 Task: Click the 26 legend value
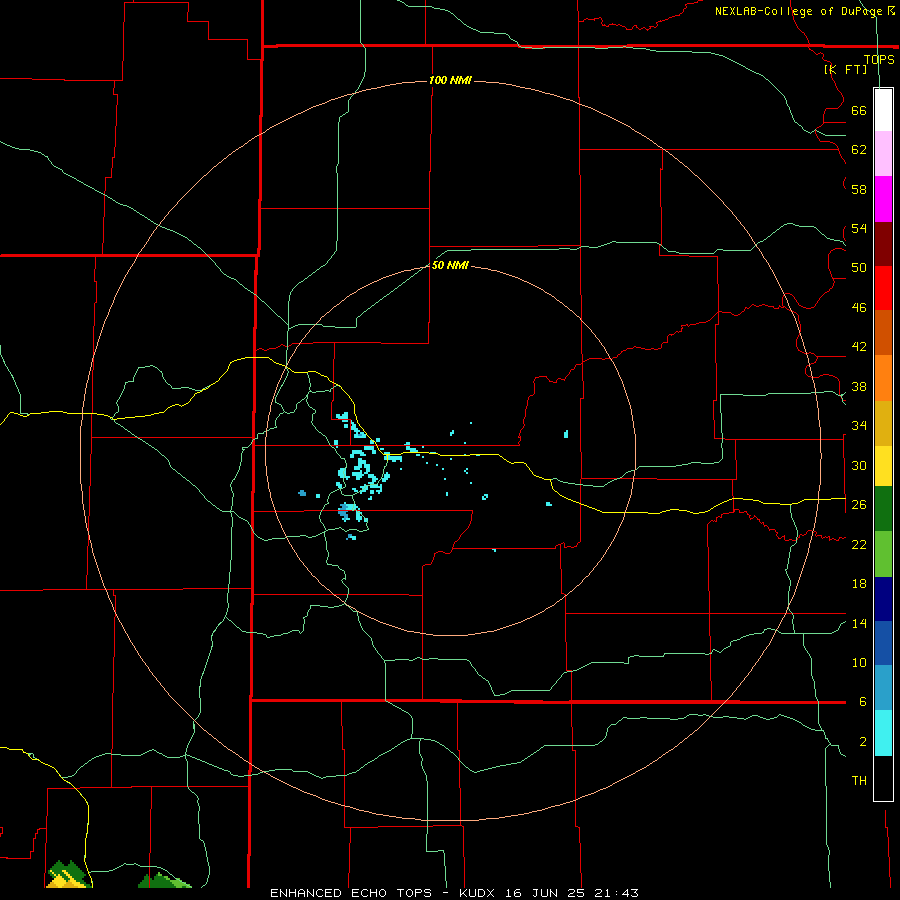pos(859,505)
